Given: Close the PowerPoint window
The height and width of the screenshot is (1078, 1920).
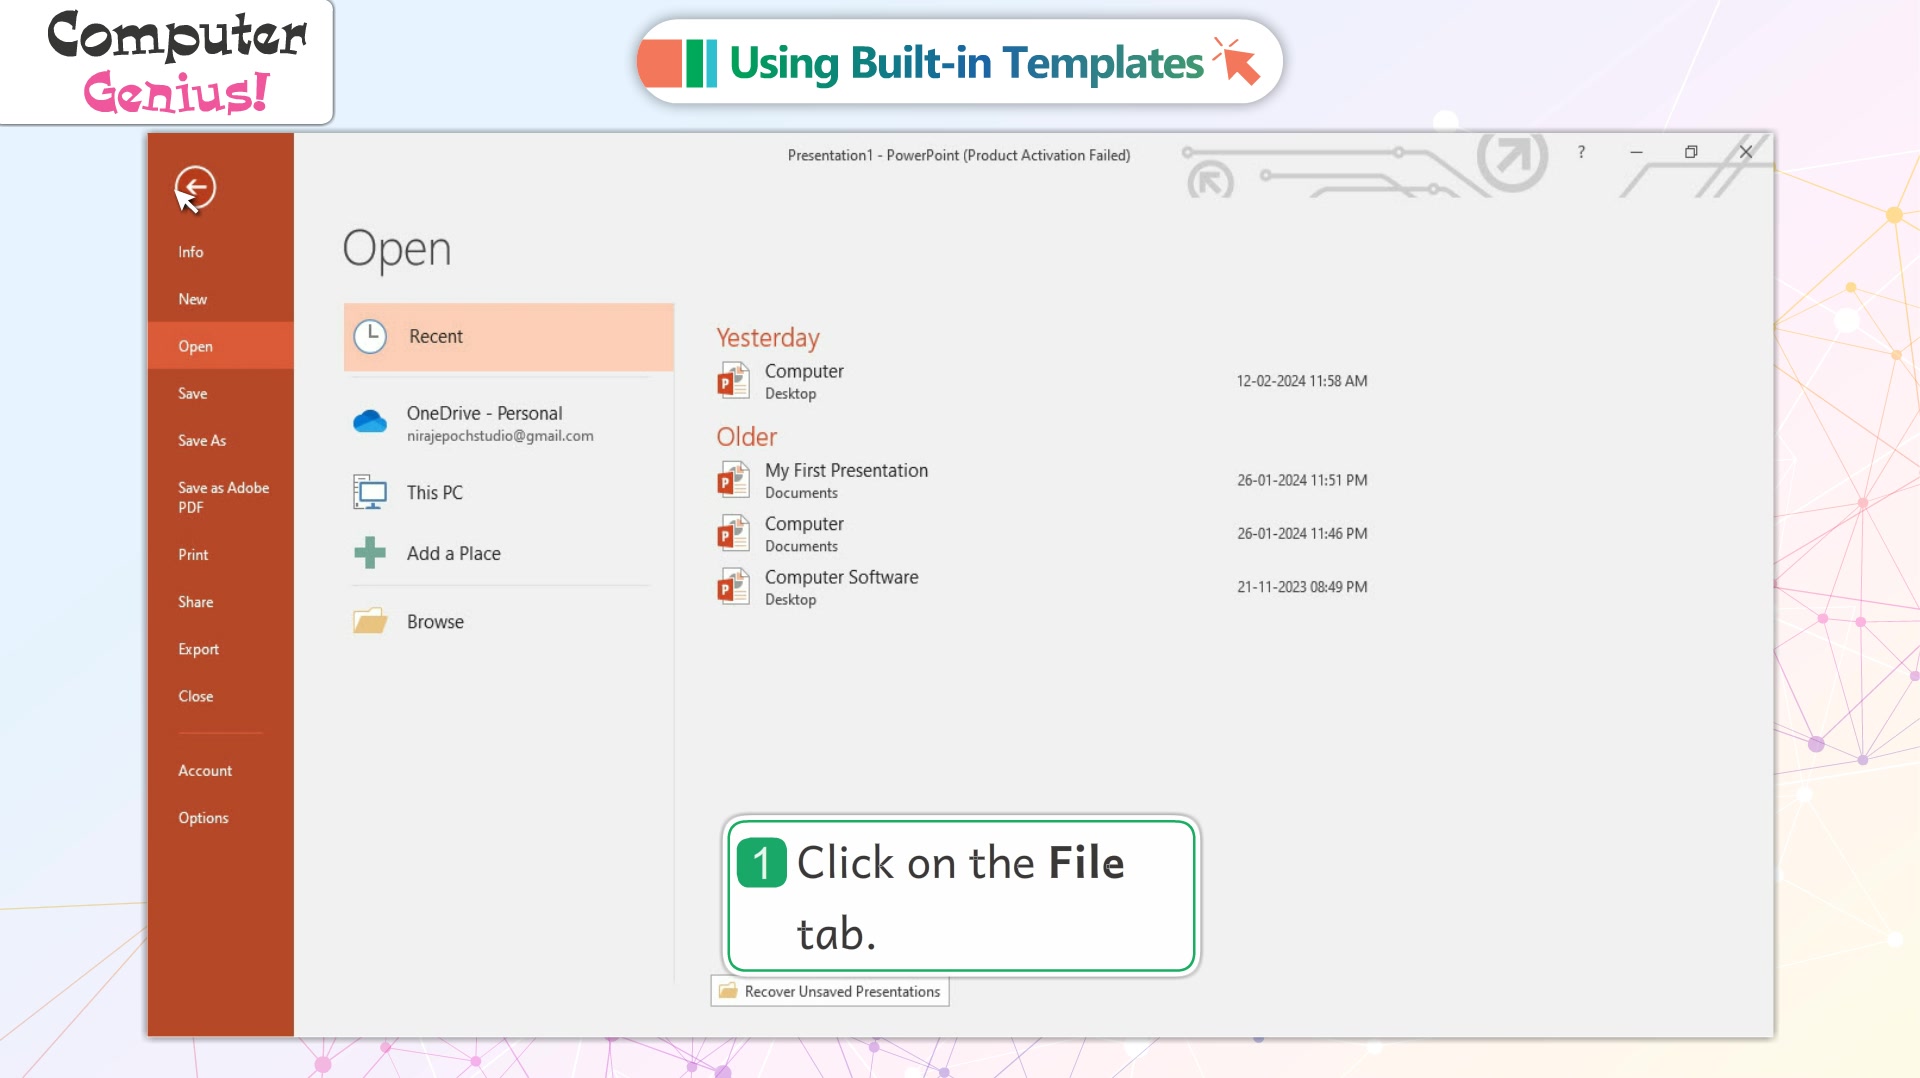Looking at the screenshot, I should point(1746,152).
